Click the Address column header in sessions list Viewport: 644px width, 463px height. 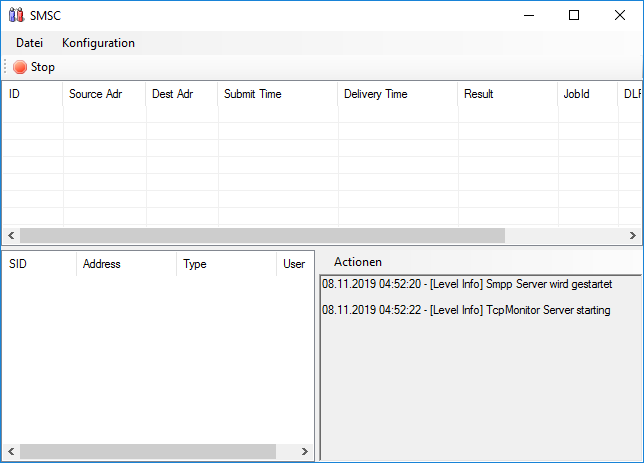pyautogui.click(x=124, y=264)
